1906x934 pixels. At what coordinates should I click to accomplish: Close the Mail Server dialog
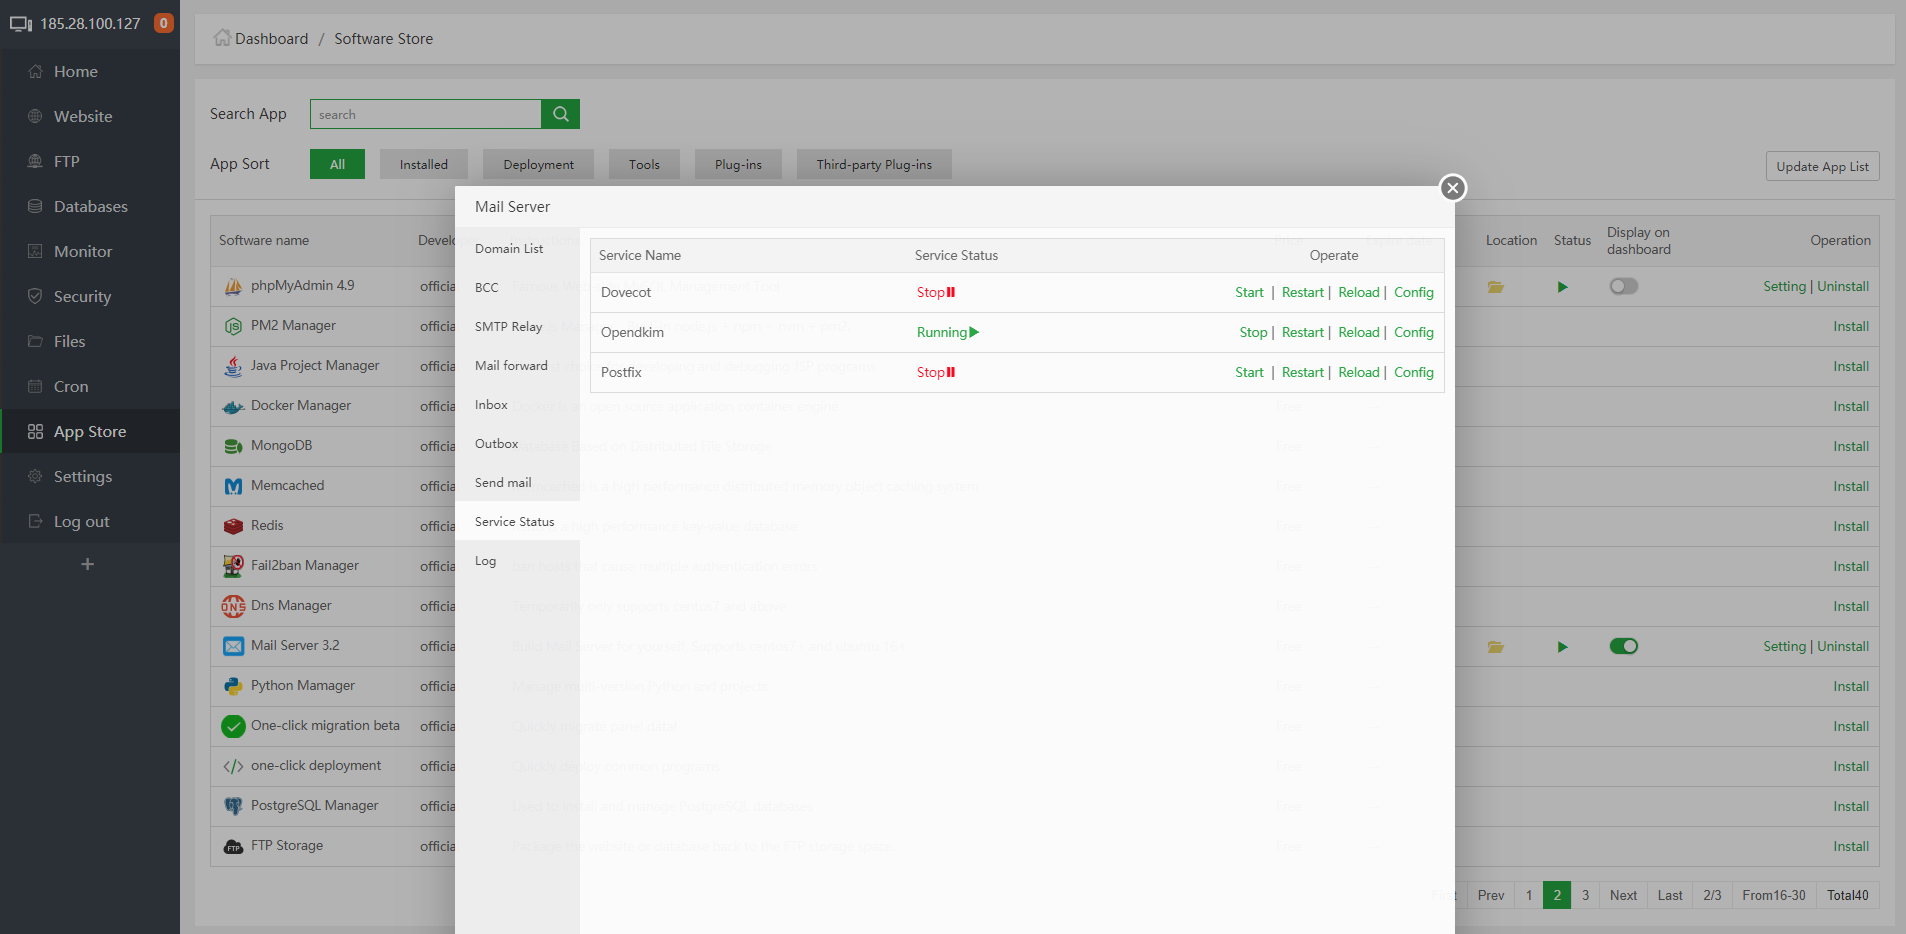click(1453, 188)
